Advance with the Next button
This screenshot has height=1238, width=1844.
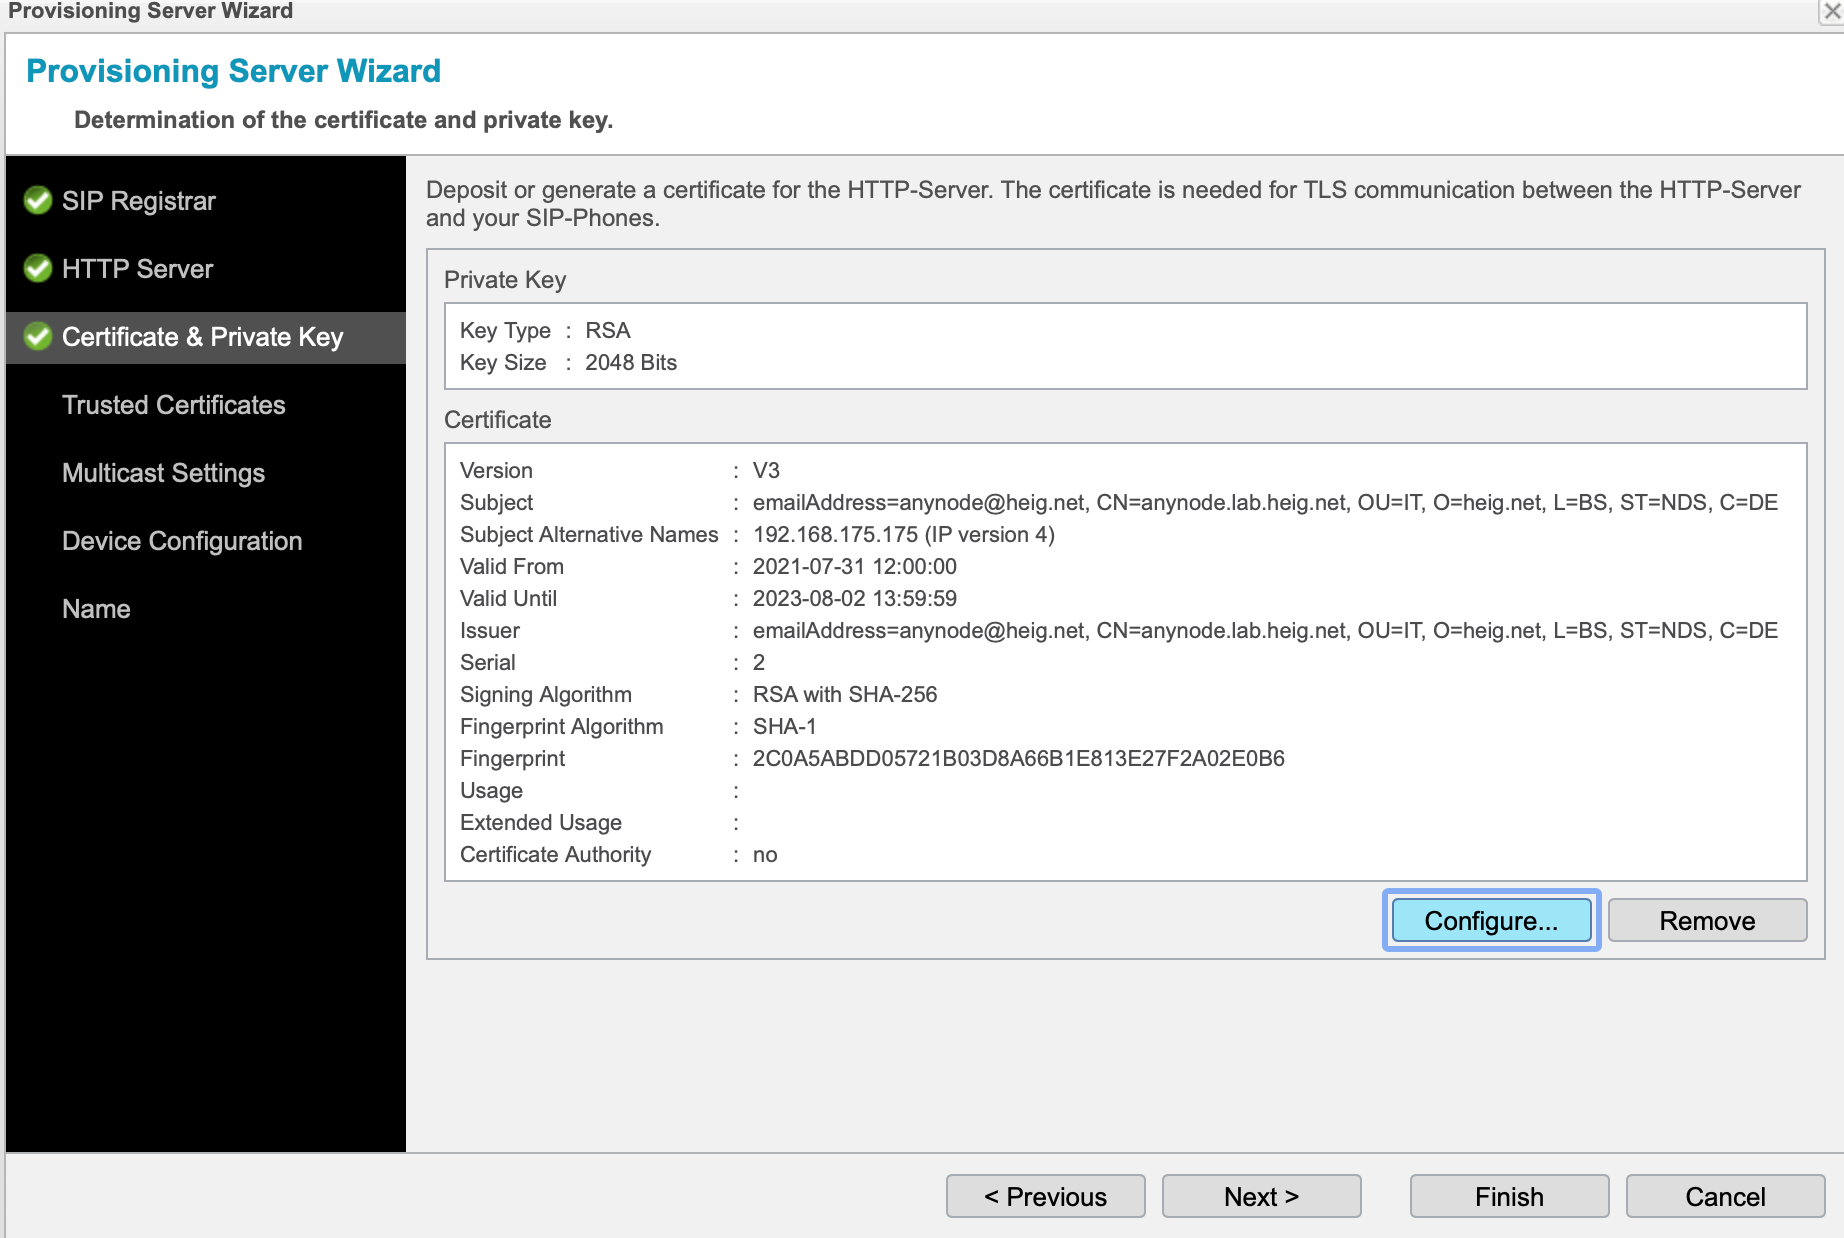pos(1261,1196)
